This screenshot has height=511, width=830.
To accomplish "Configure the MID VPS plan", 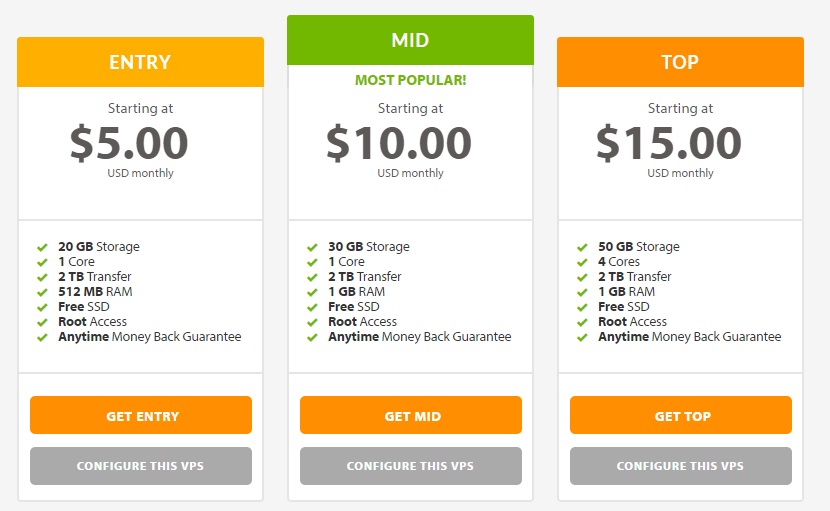I will coord(411,466).
